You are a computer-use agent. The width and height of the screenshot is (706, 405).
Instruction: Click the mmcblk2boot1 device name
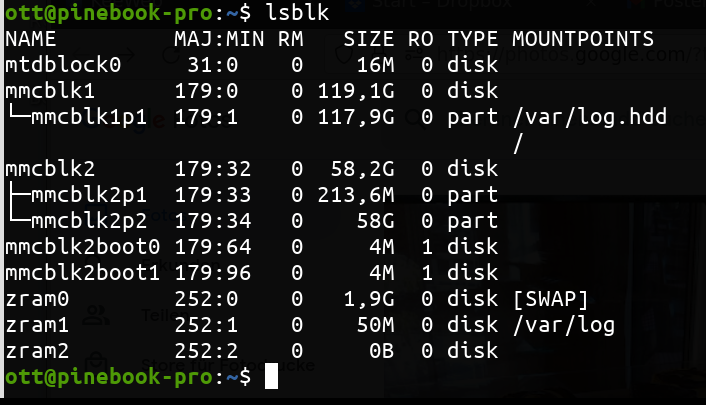pyautogui.click(x=82, y=273)
